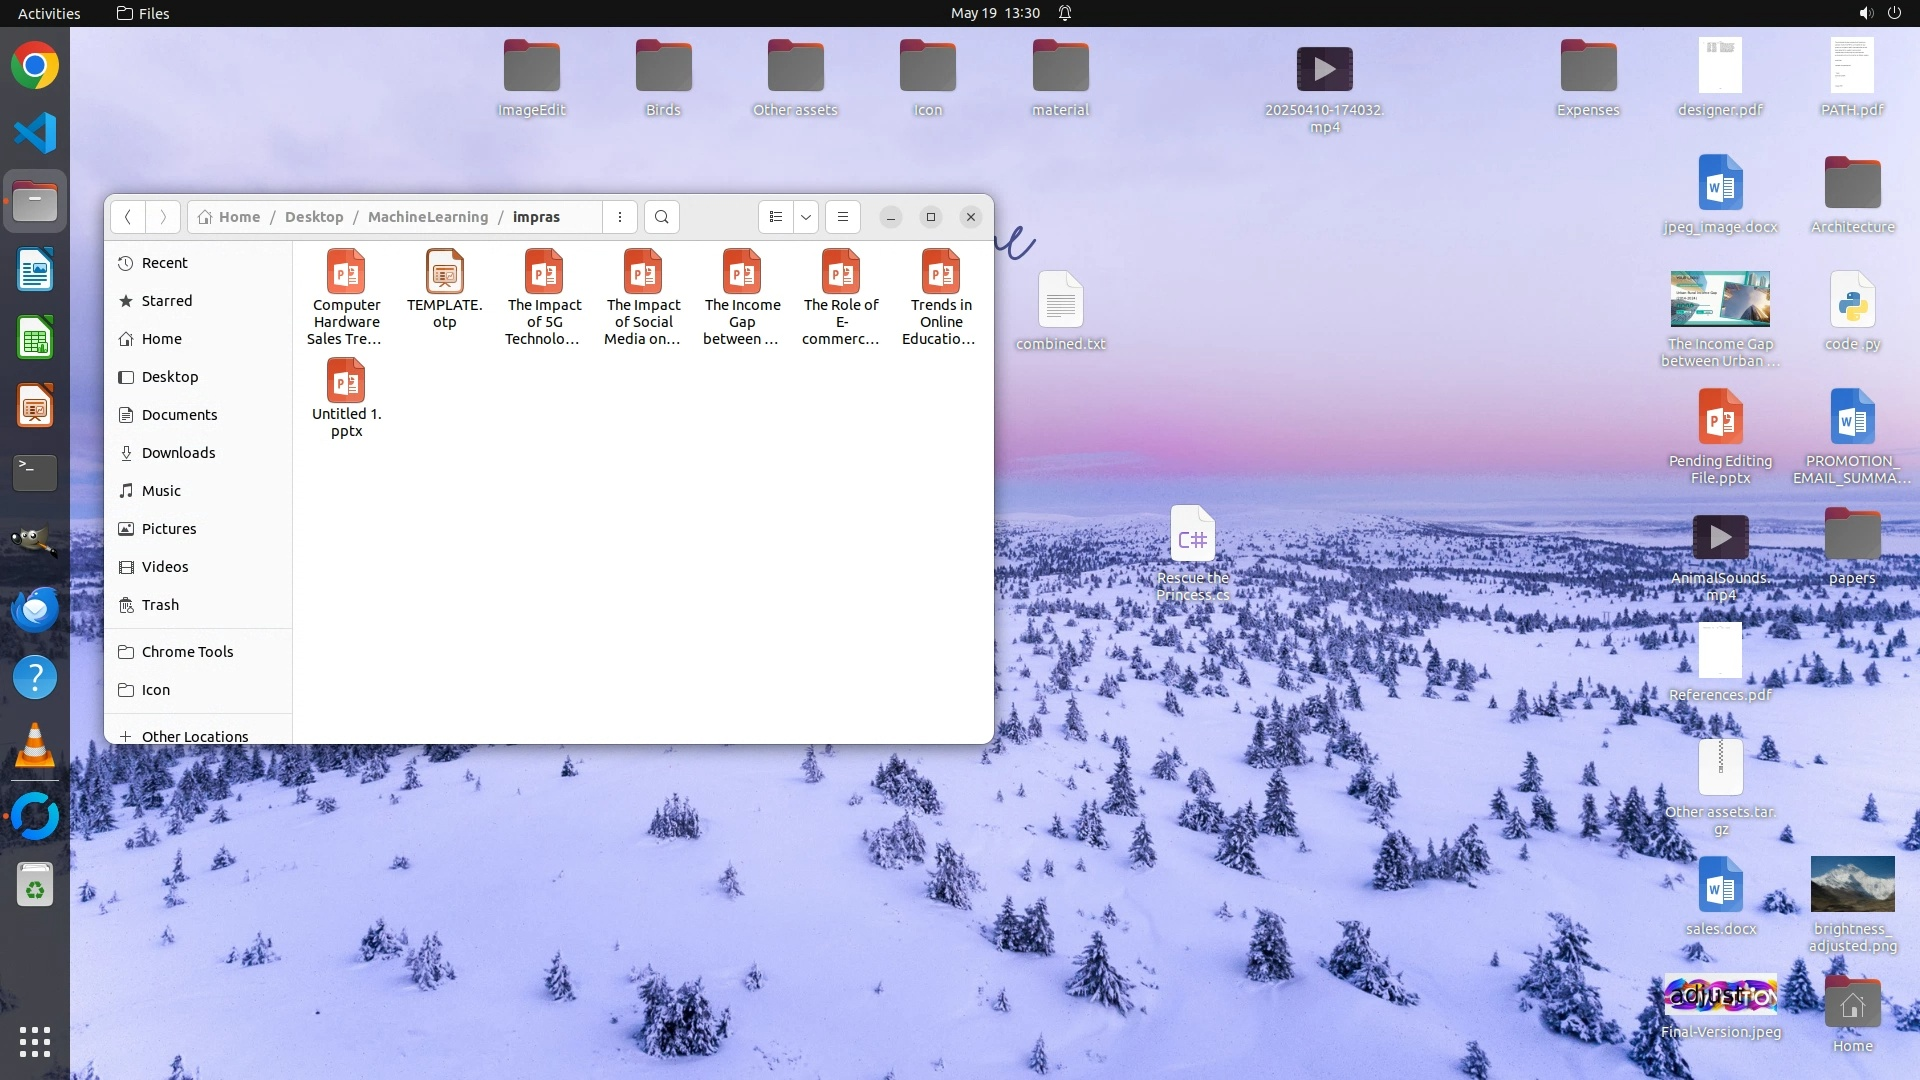Open the Files app menu in top bar
This screenshot has height=1080, width=1920.
(x=143, y=13)
